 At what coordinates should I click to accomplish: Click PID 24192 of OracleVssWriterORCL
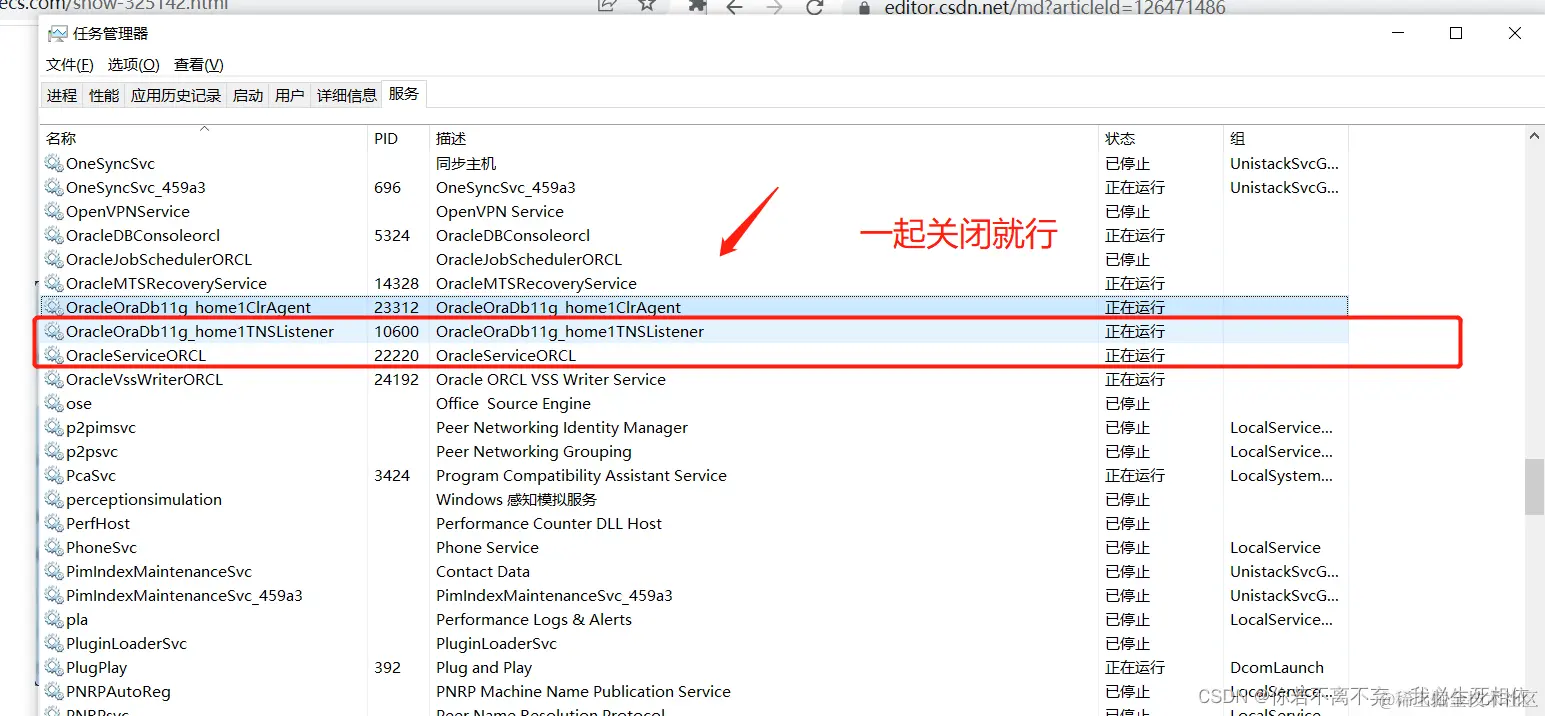[396, 379]
